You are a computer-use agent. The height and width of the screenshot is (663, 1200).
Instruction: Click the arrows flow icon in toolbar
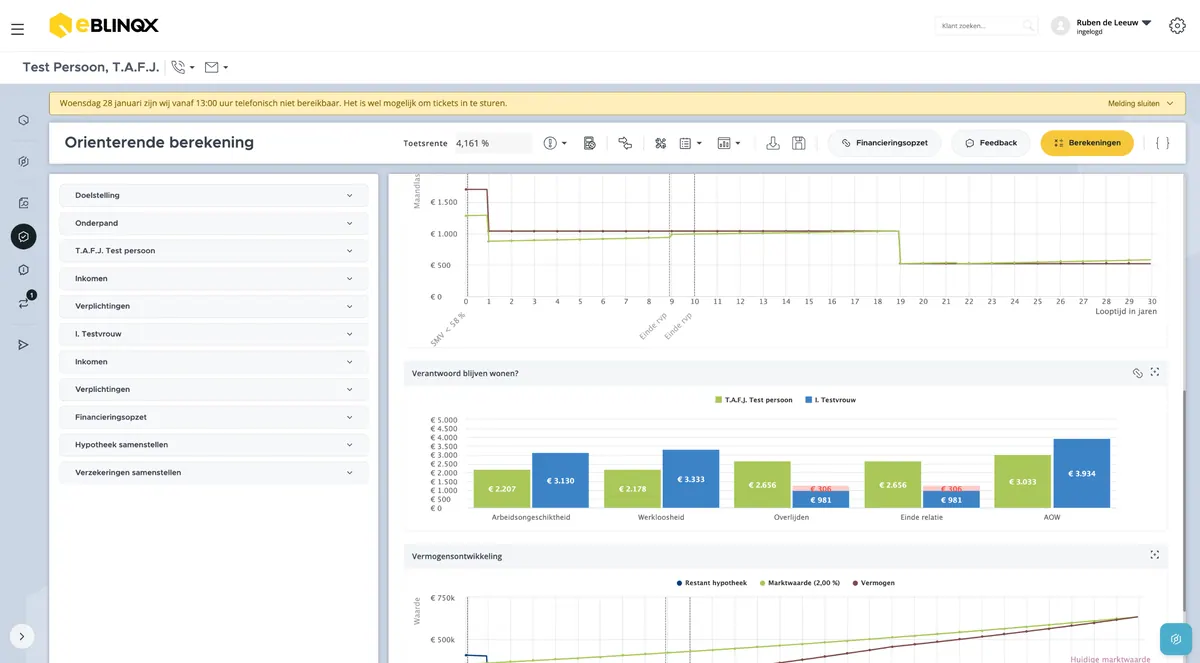point(625,143)
